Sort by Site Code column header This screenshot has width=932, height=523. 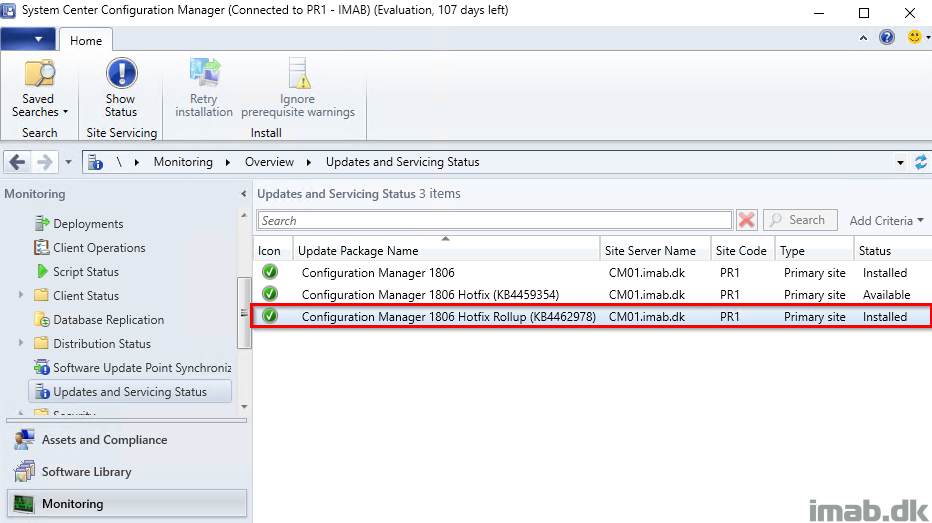[x=743, y=251]
